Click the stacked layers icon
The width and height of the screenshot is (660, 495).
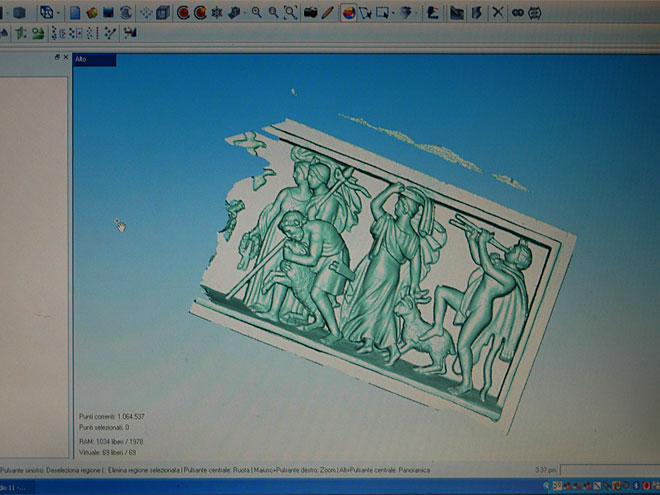(x=405, y=13)
